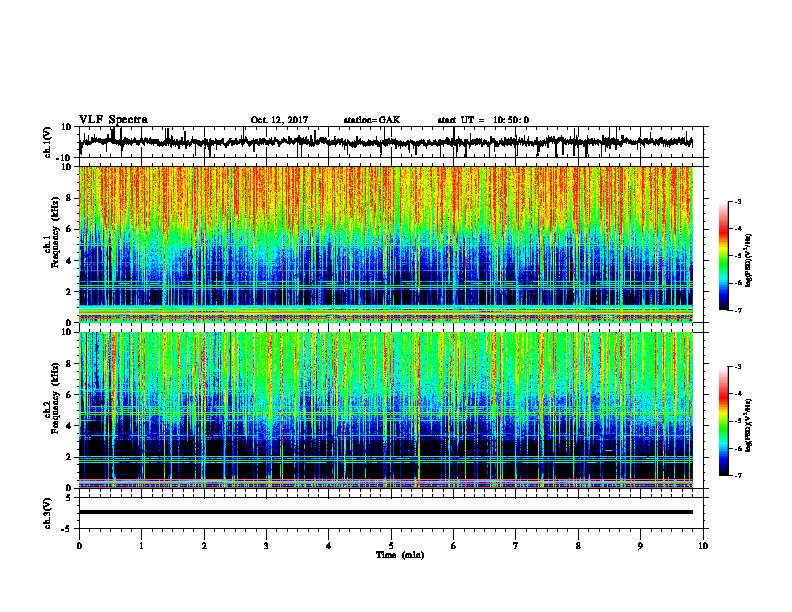Click the ch.1 voltage waveform trace panel
Viewport: 792px width, 612px height.
click(391, 142)
